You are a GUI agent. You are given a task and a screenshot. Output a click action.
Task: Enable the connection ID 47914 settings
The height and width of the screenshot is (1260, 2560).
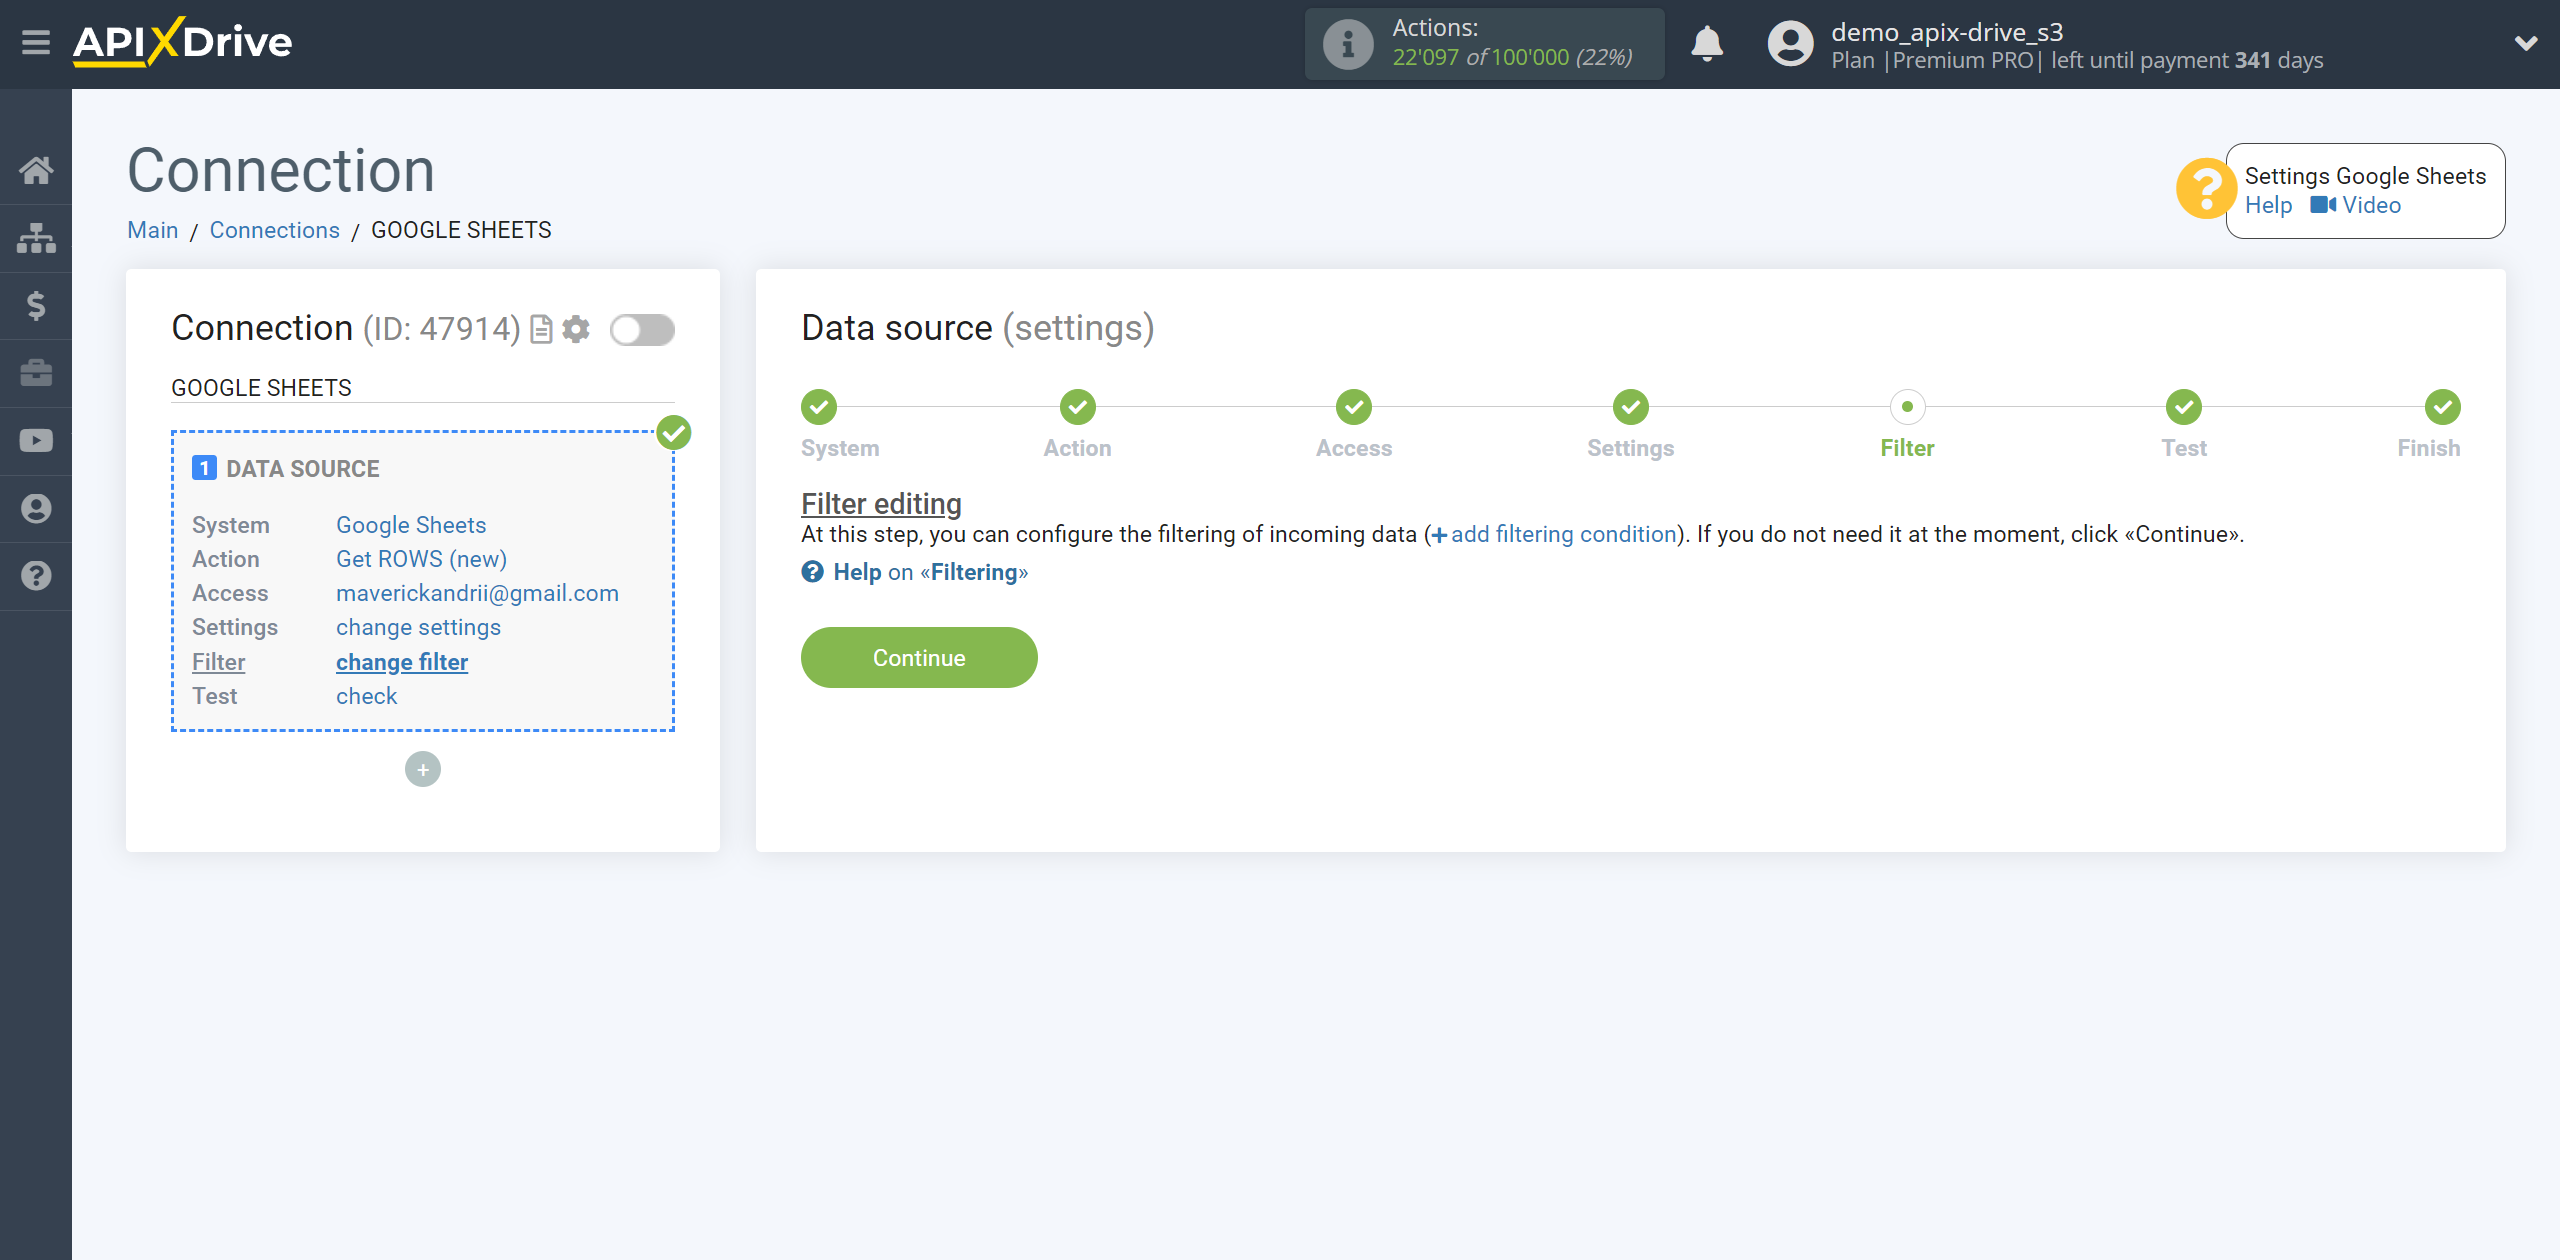(643, 328)
